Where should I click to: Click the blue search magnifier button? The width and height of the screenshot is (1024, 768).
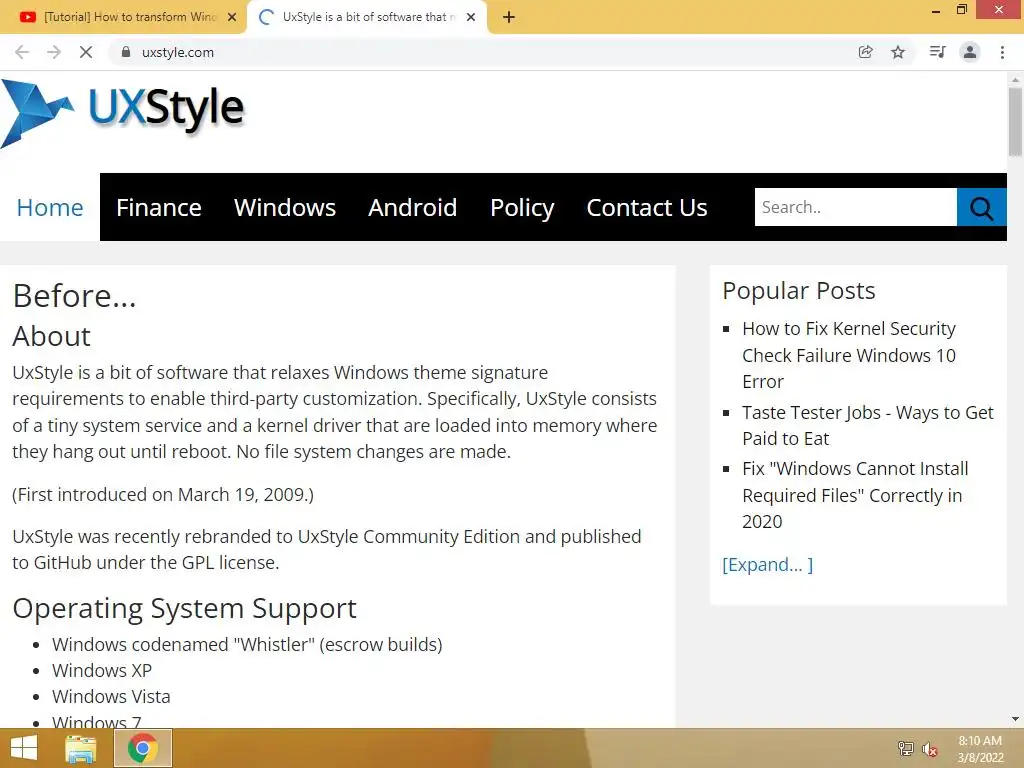(x=981, y=207)
